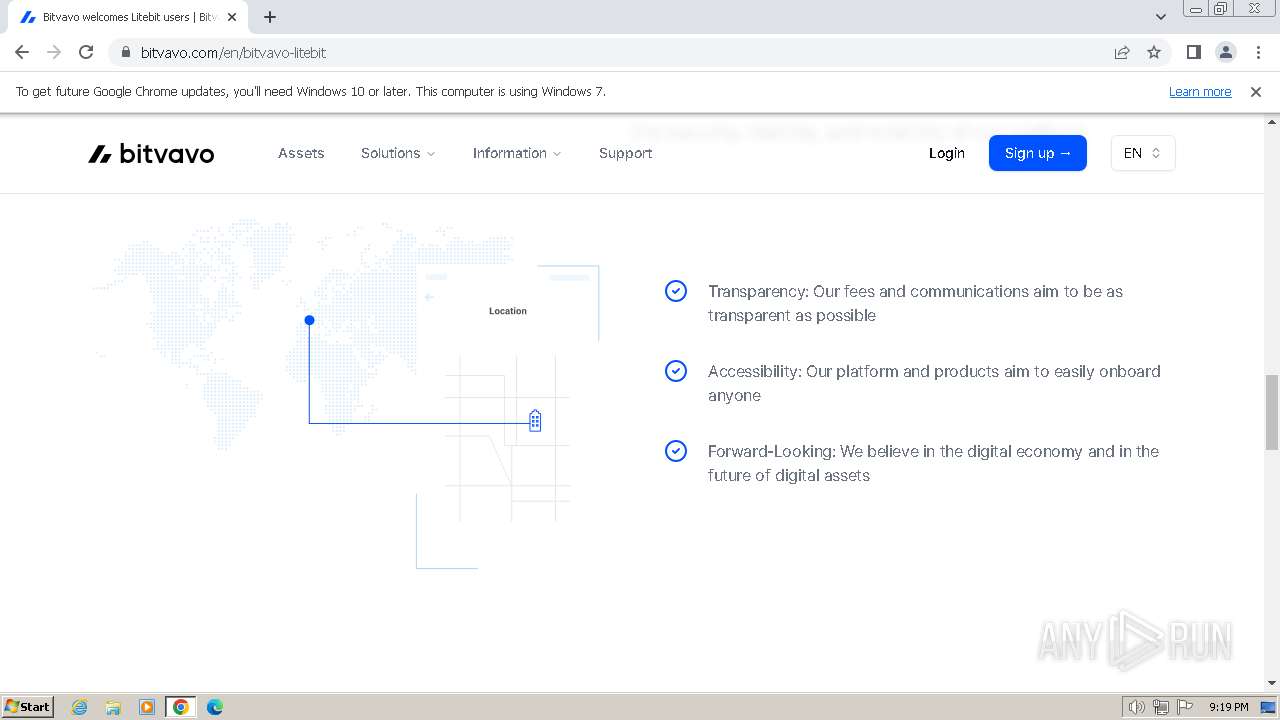1280x720 pixels.
Task: Open the Windows Start menu
Action: point(28,706)
